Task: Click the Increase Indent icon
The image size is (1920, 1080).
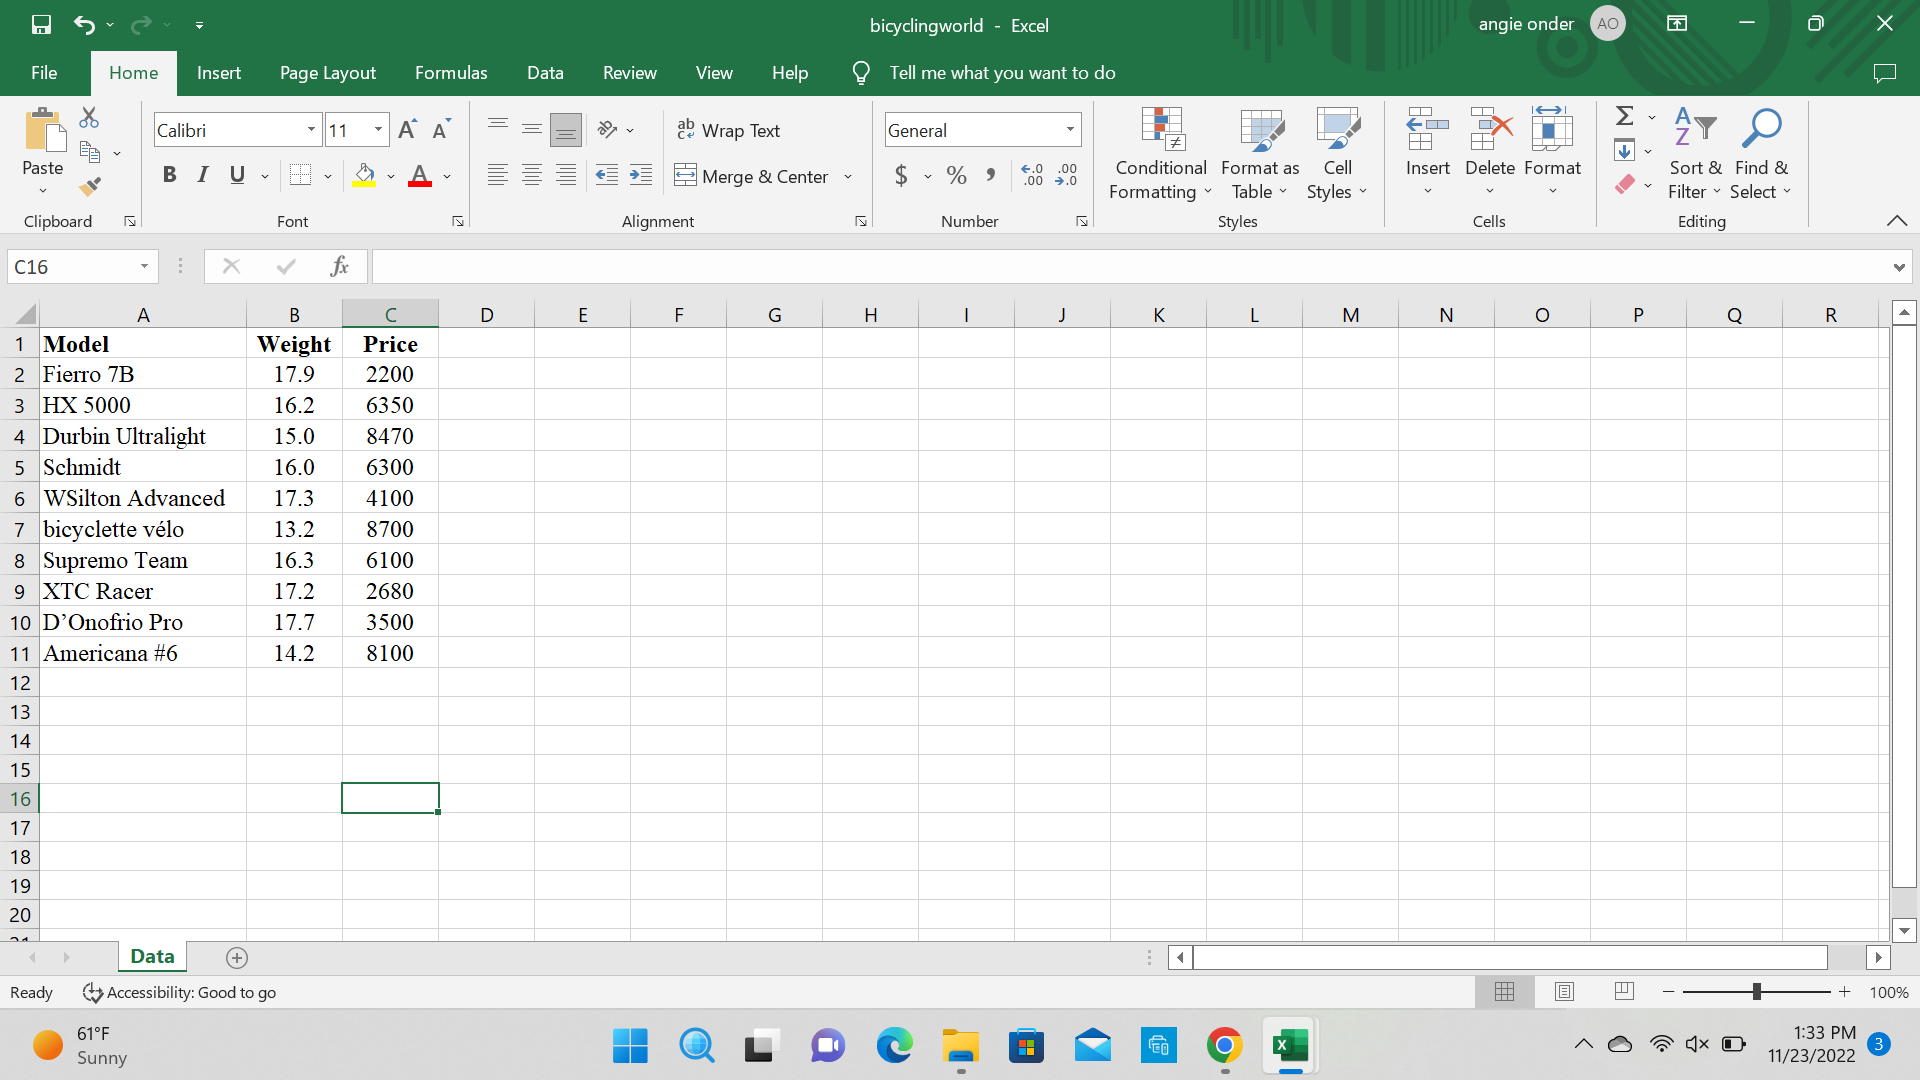Action: coord(641,176)
